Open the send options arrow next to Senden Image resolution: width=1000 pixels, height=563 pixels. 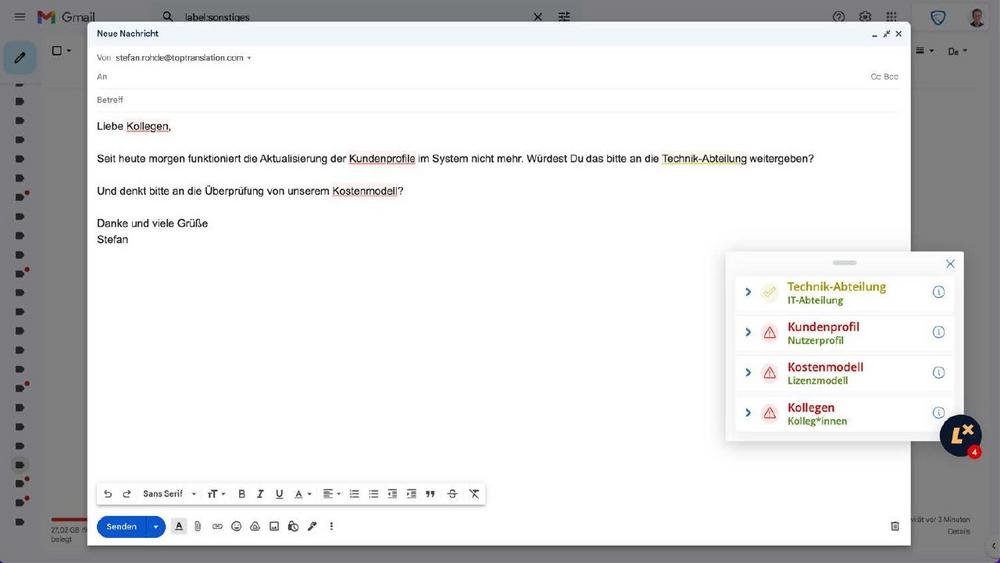click(x=155, y=526)
